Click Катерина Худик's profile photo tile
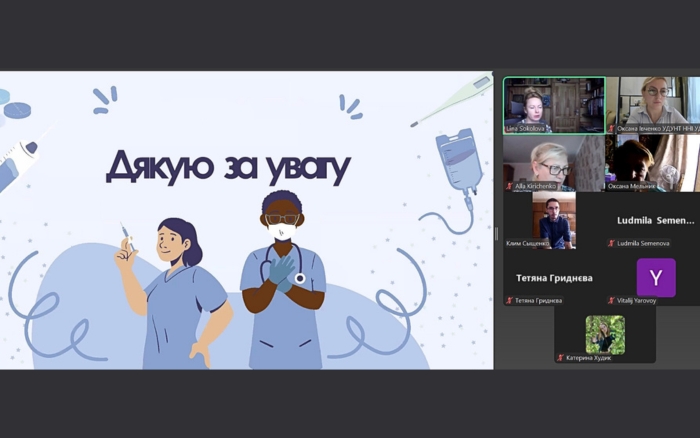The image size is (700, 438). coord(605,334)
